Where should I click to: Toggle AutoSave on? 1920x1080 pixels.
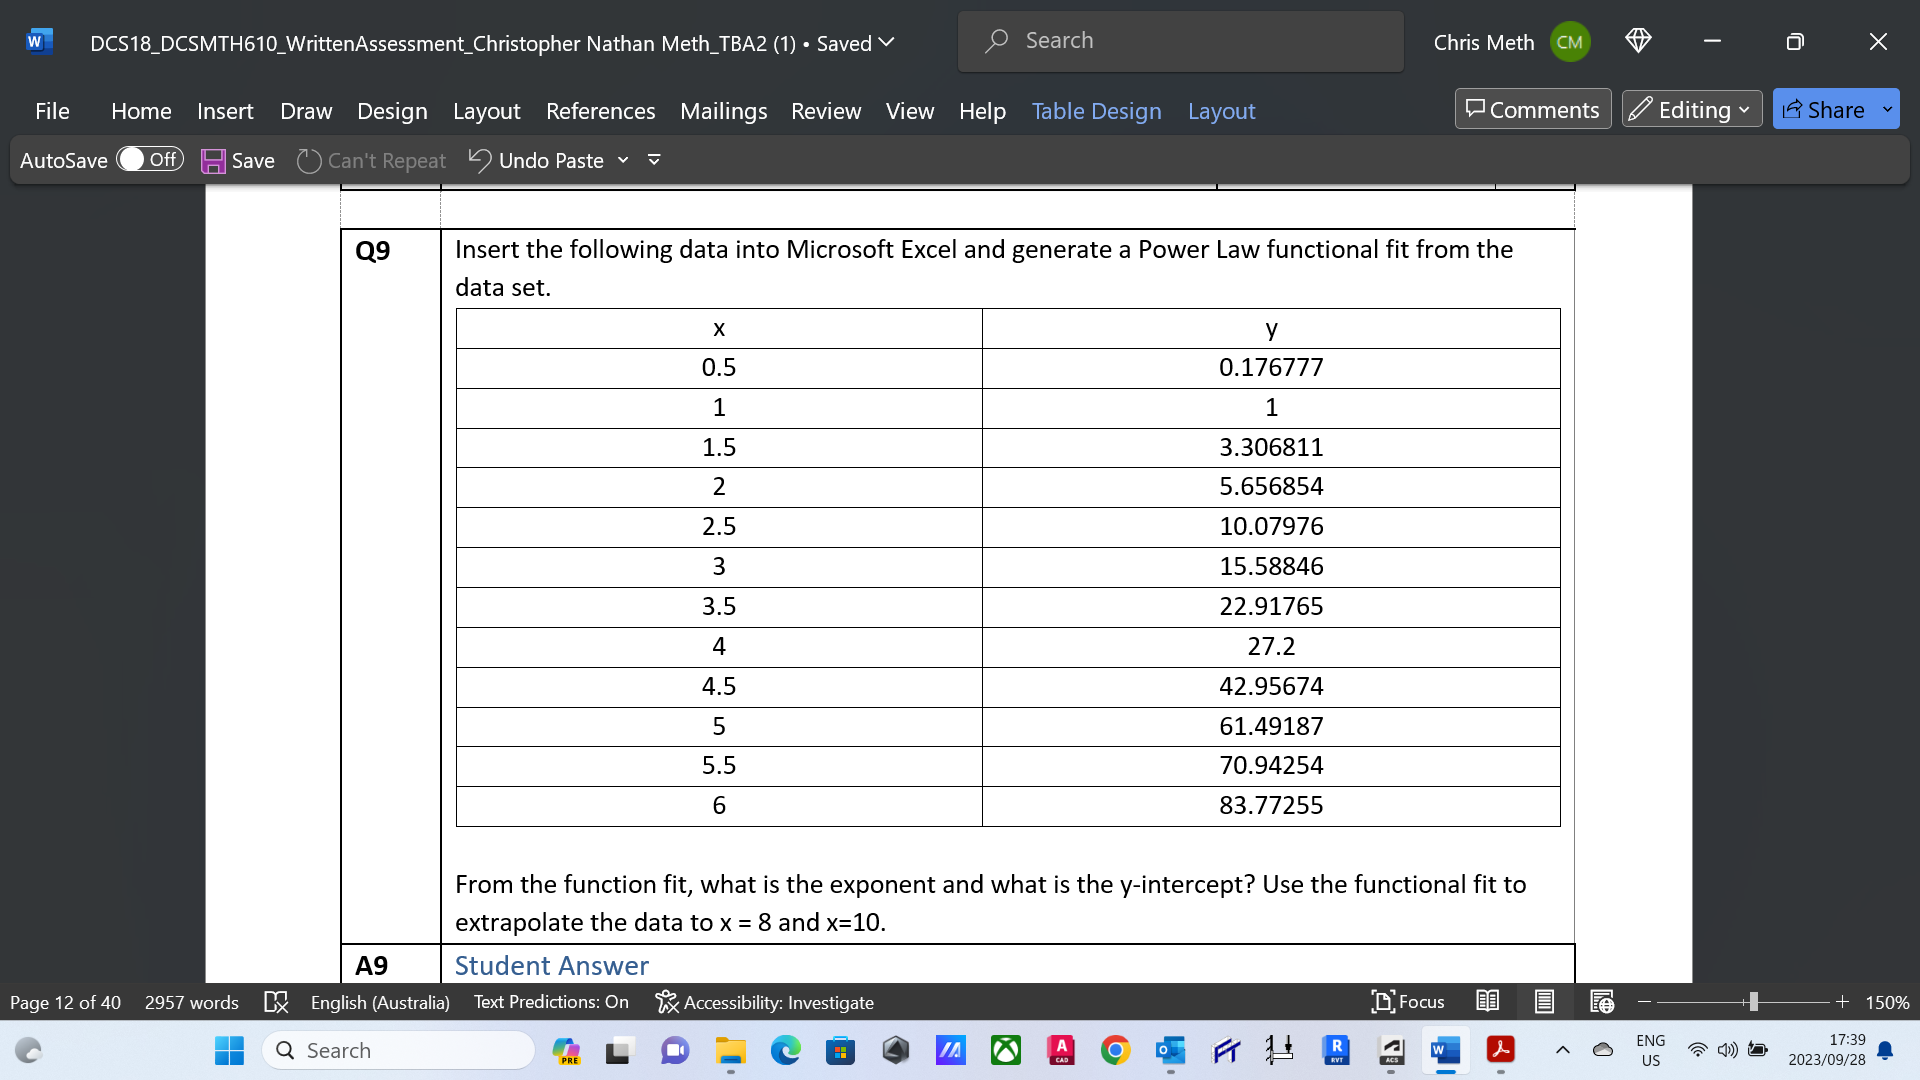pyautogui.click(x=150, y=159)
